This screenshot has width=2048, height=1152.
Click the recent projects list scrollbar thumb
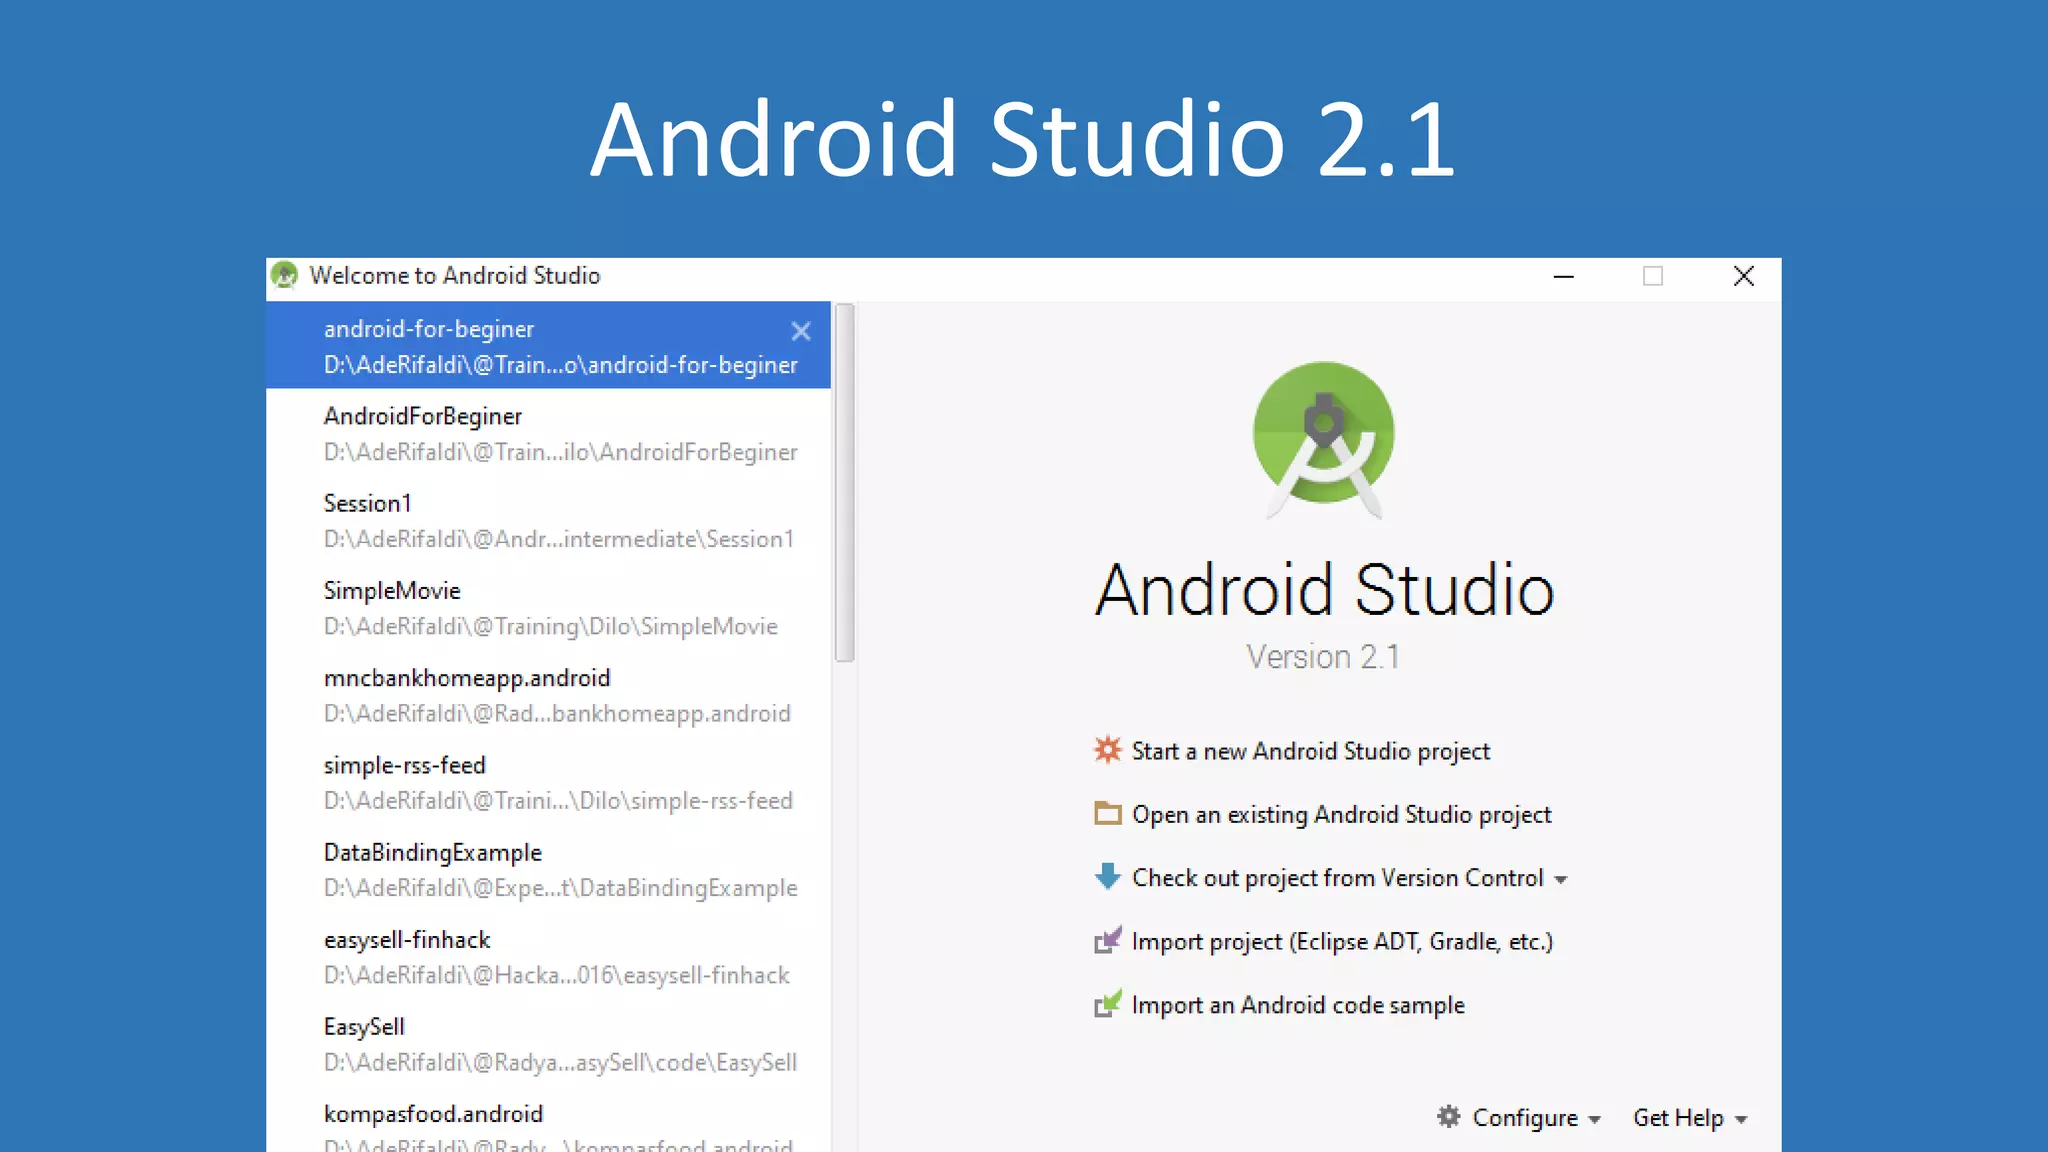[x=845, y=482]
